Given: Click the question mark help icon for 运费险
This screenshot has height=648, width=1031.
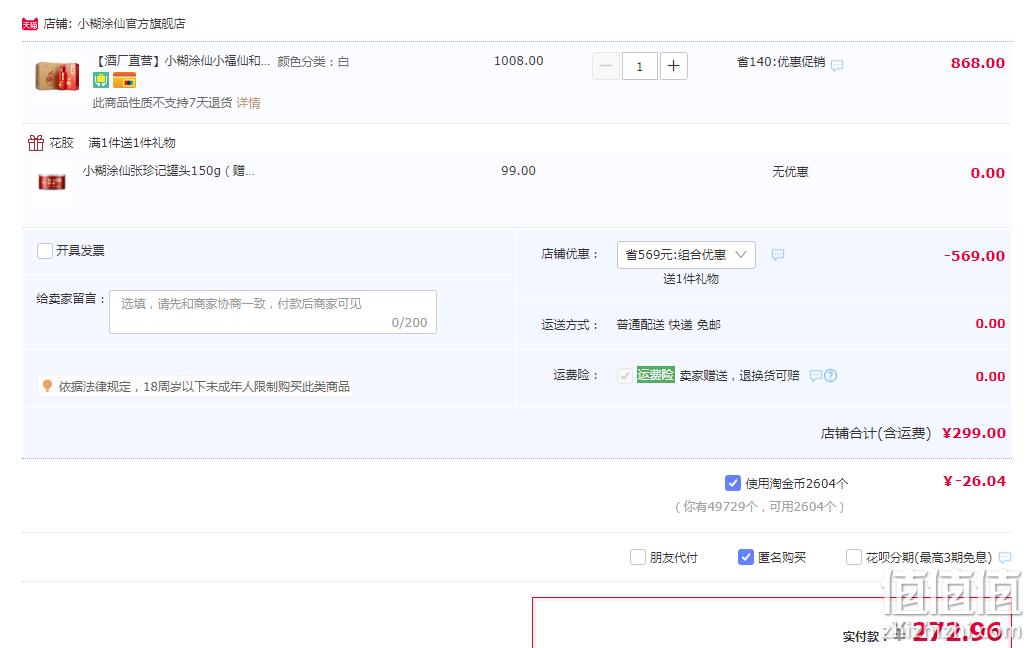Looking at the screenshot, I should click(x=830, y=376).
